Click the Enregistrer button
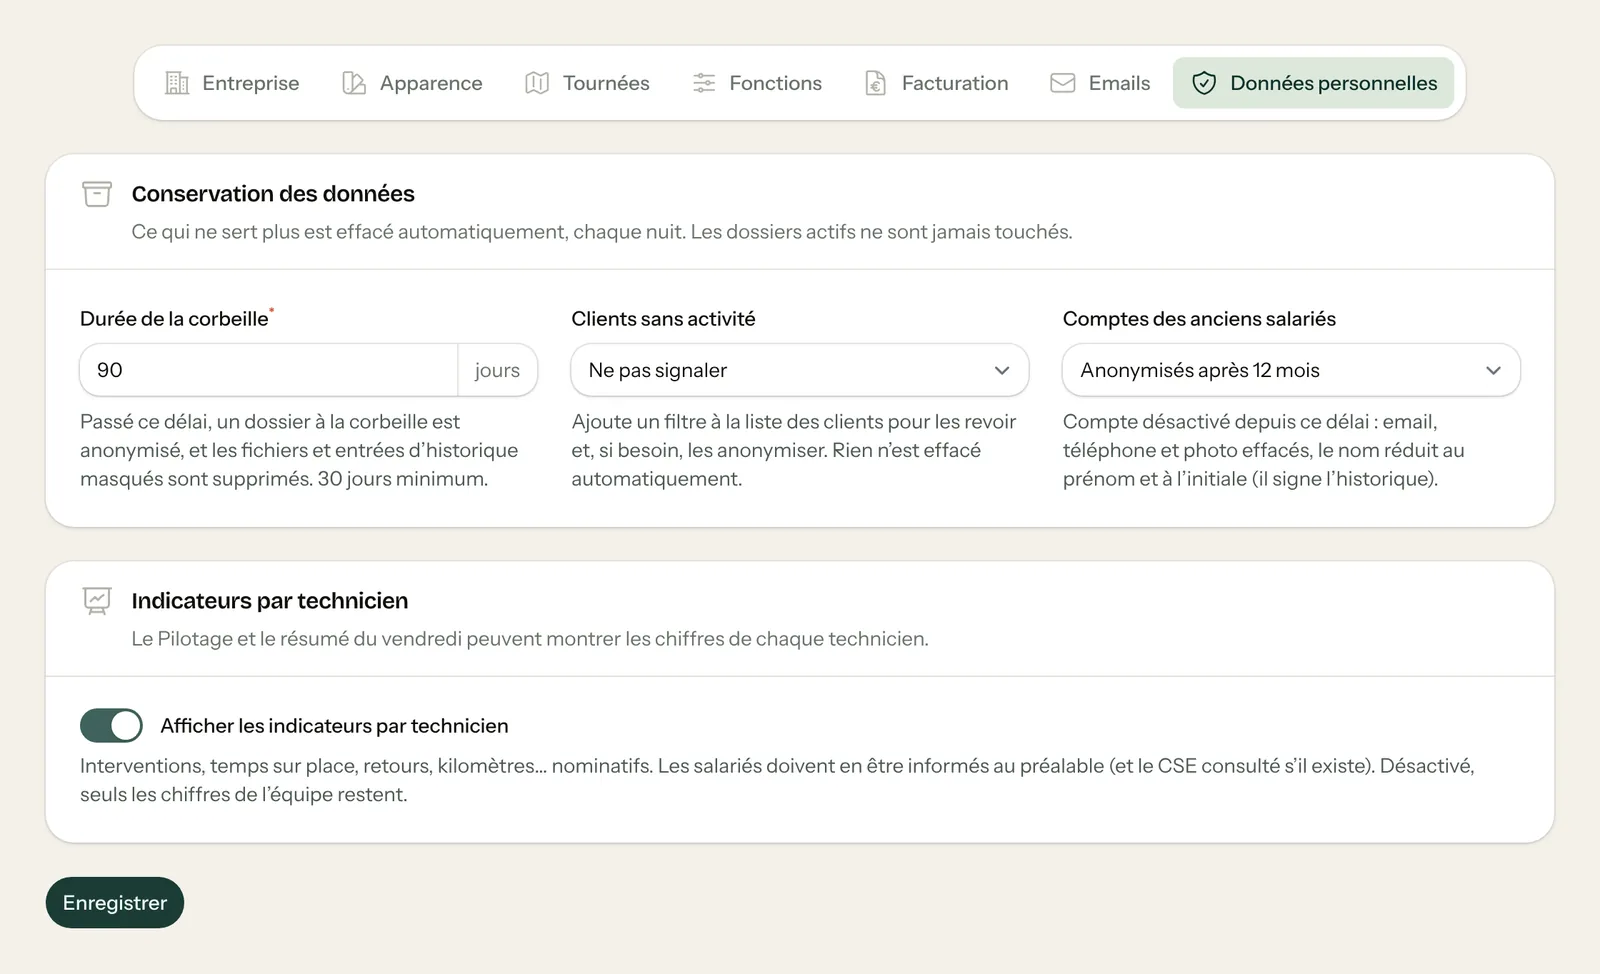Image resolution: width=1600 pixels, height=974 pixels. [115, 903]
